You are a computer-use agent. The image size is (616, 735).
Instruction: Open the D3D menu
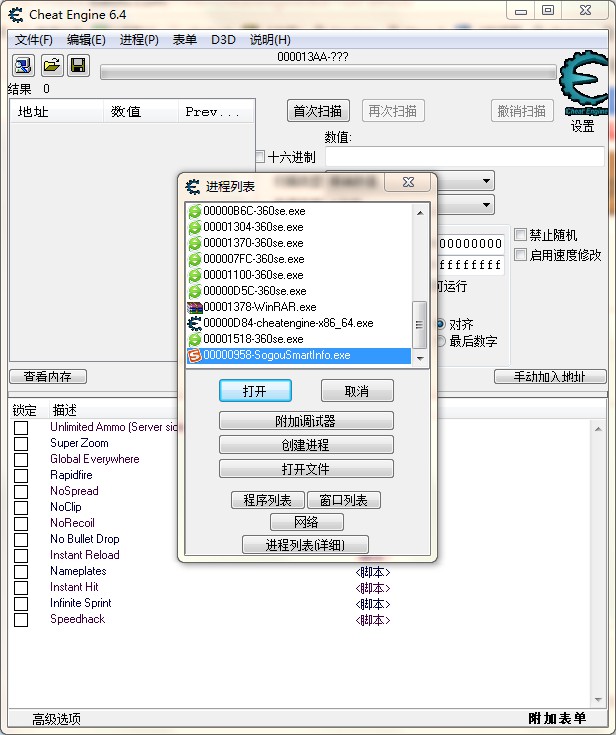coord(223,40)
